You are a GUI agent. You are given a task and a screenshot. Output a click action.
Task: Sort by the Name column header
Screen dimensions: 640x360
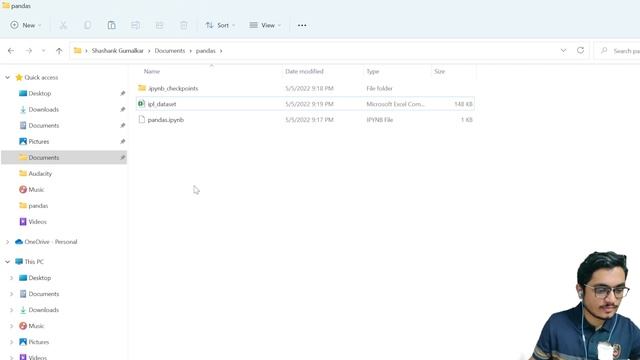[x=152, y=71]
